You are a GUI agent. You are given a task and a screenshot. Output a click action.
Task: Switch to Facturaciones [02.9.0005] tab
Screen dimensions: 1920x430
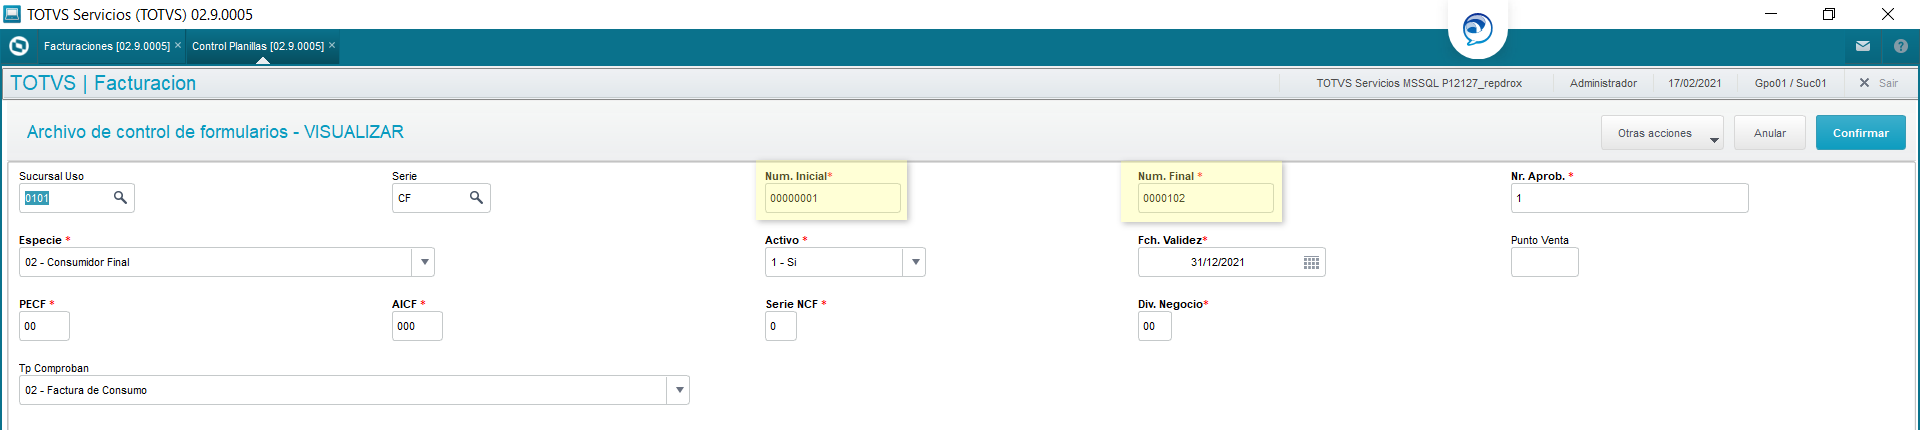pos(107,46)
